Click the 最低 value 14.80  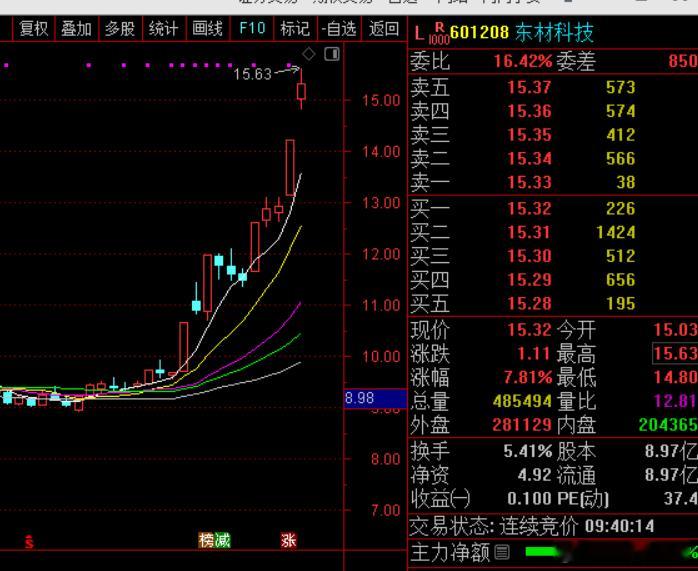(675, 378)
